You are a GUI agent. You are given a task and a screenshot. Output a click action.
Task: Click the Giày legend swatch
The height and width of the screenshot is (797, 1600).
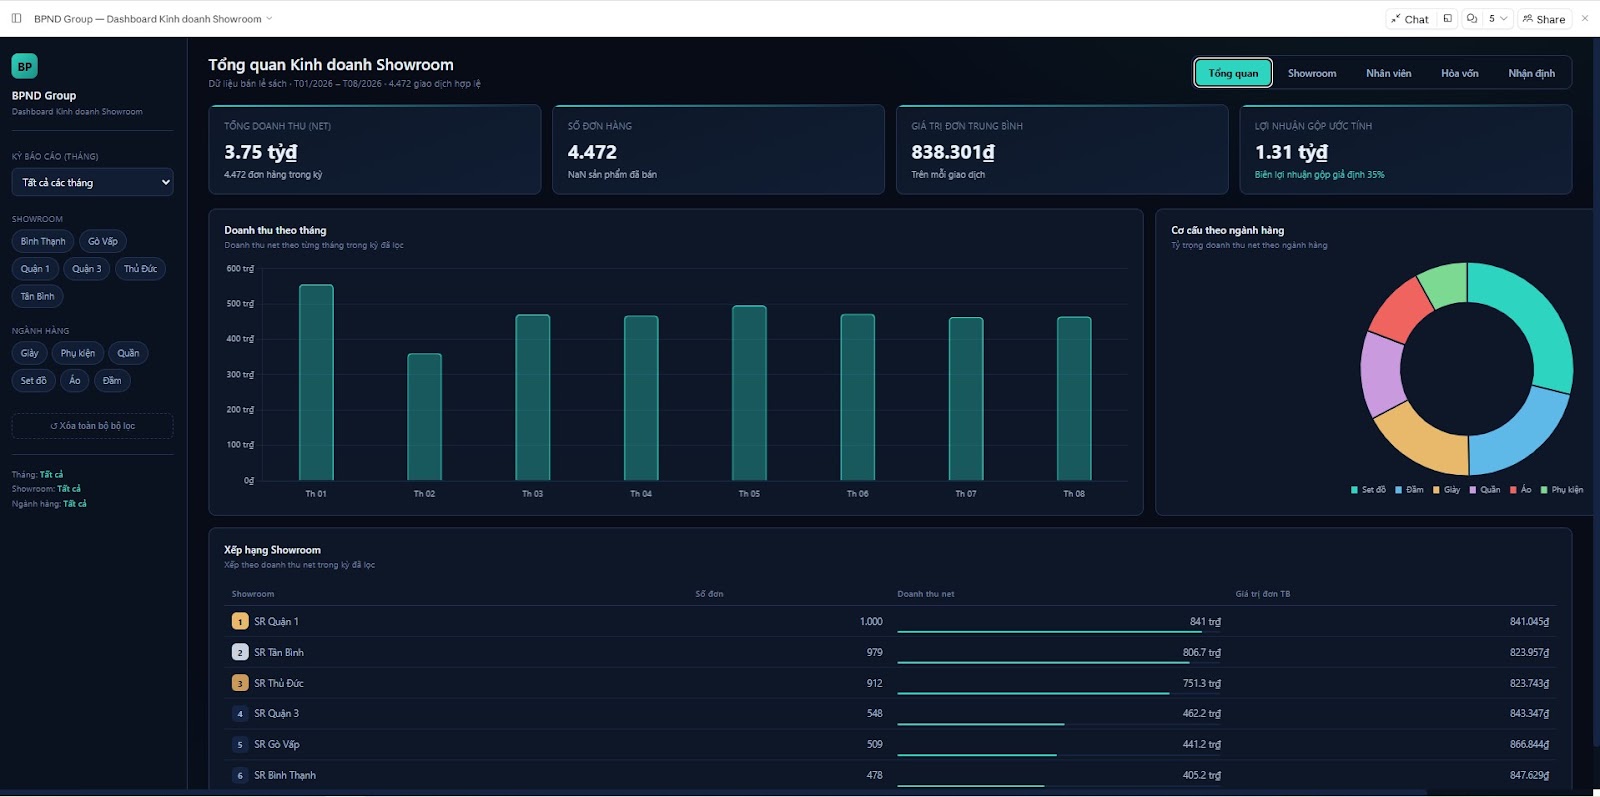pyautogui.click(x=1436, y=490)
